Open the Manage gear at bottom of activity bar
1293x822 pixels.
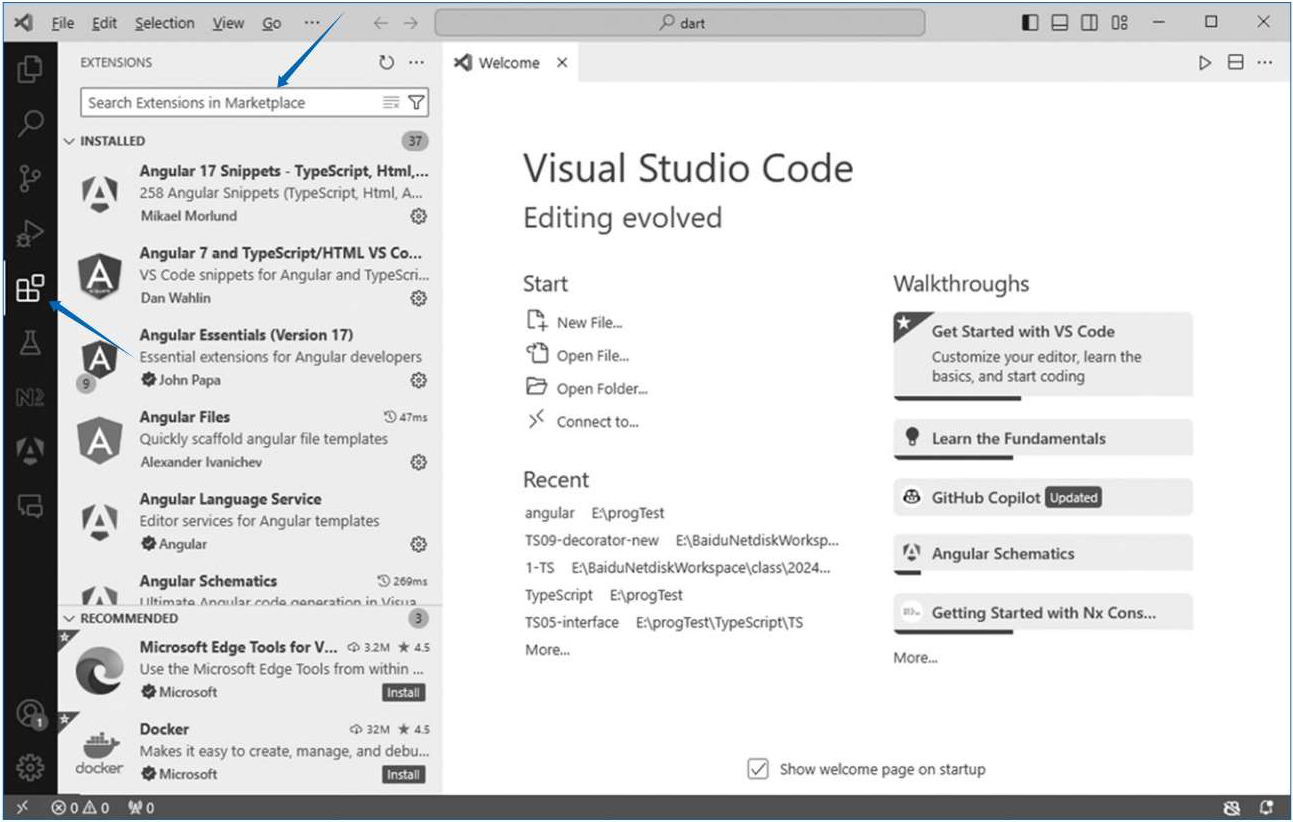[30, 767]
